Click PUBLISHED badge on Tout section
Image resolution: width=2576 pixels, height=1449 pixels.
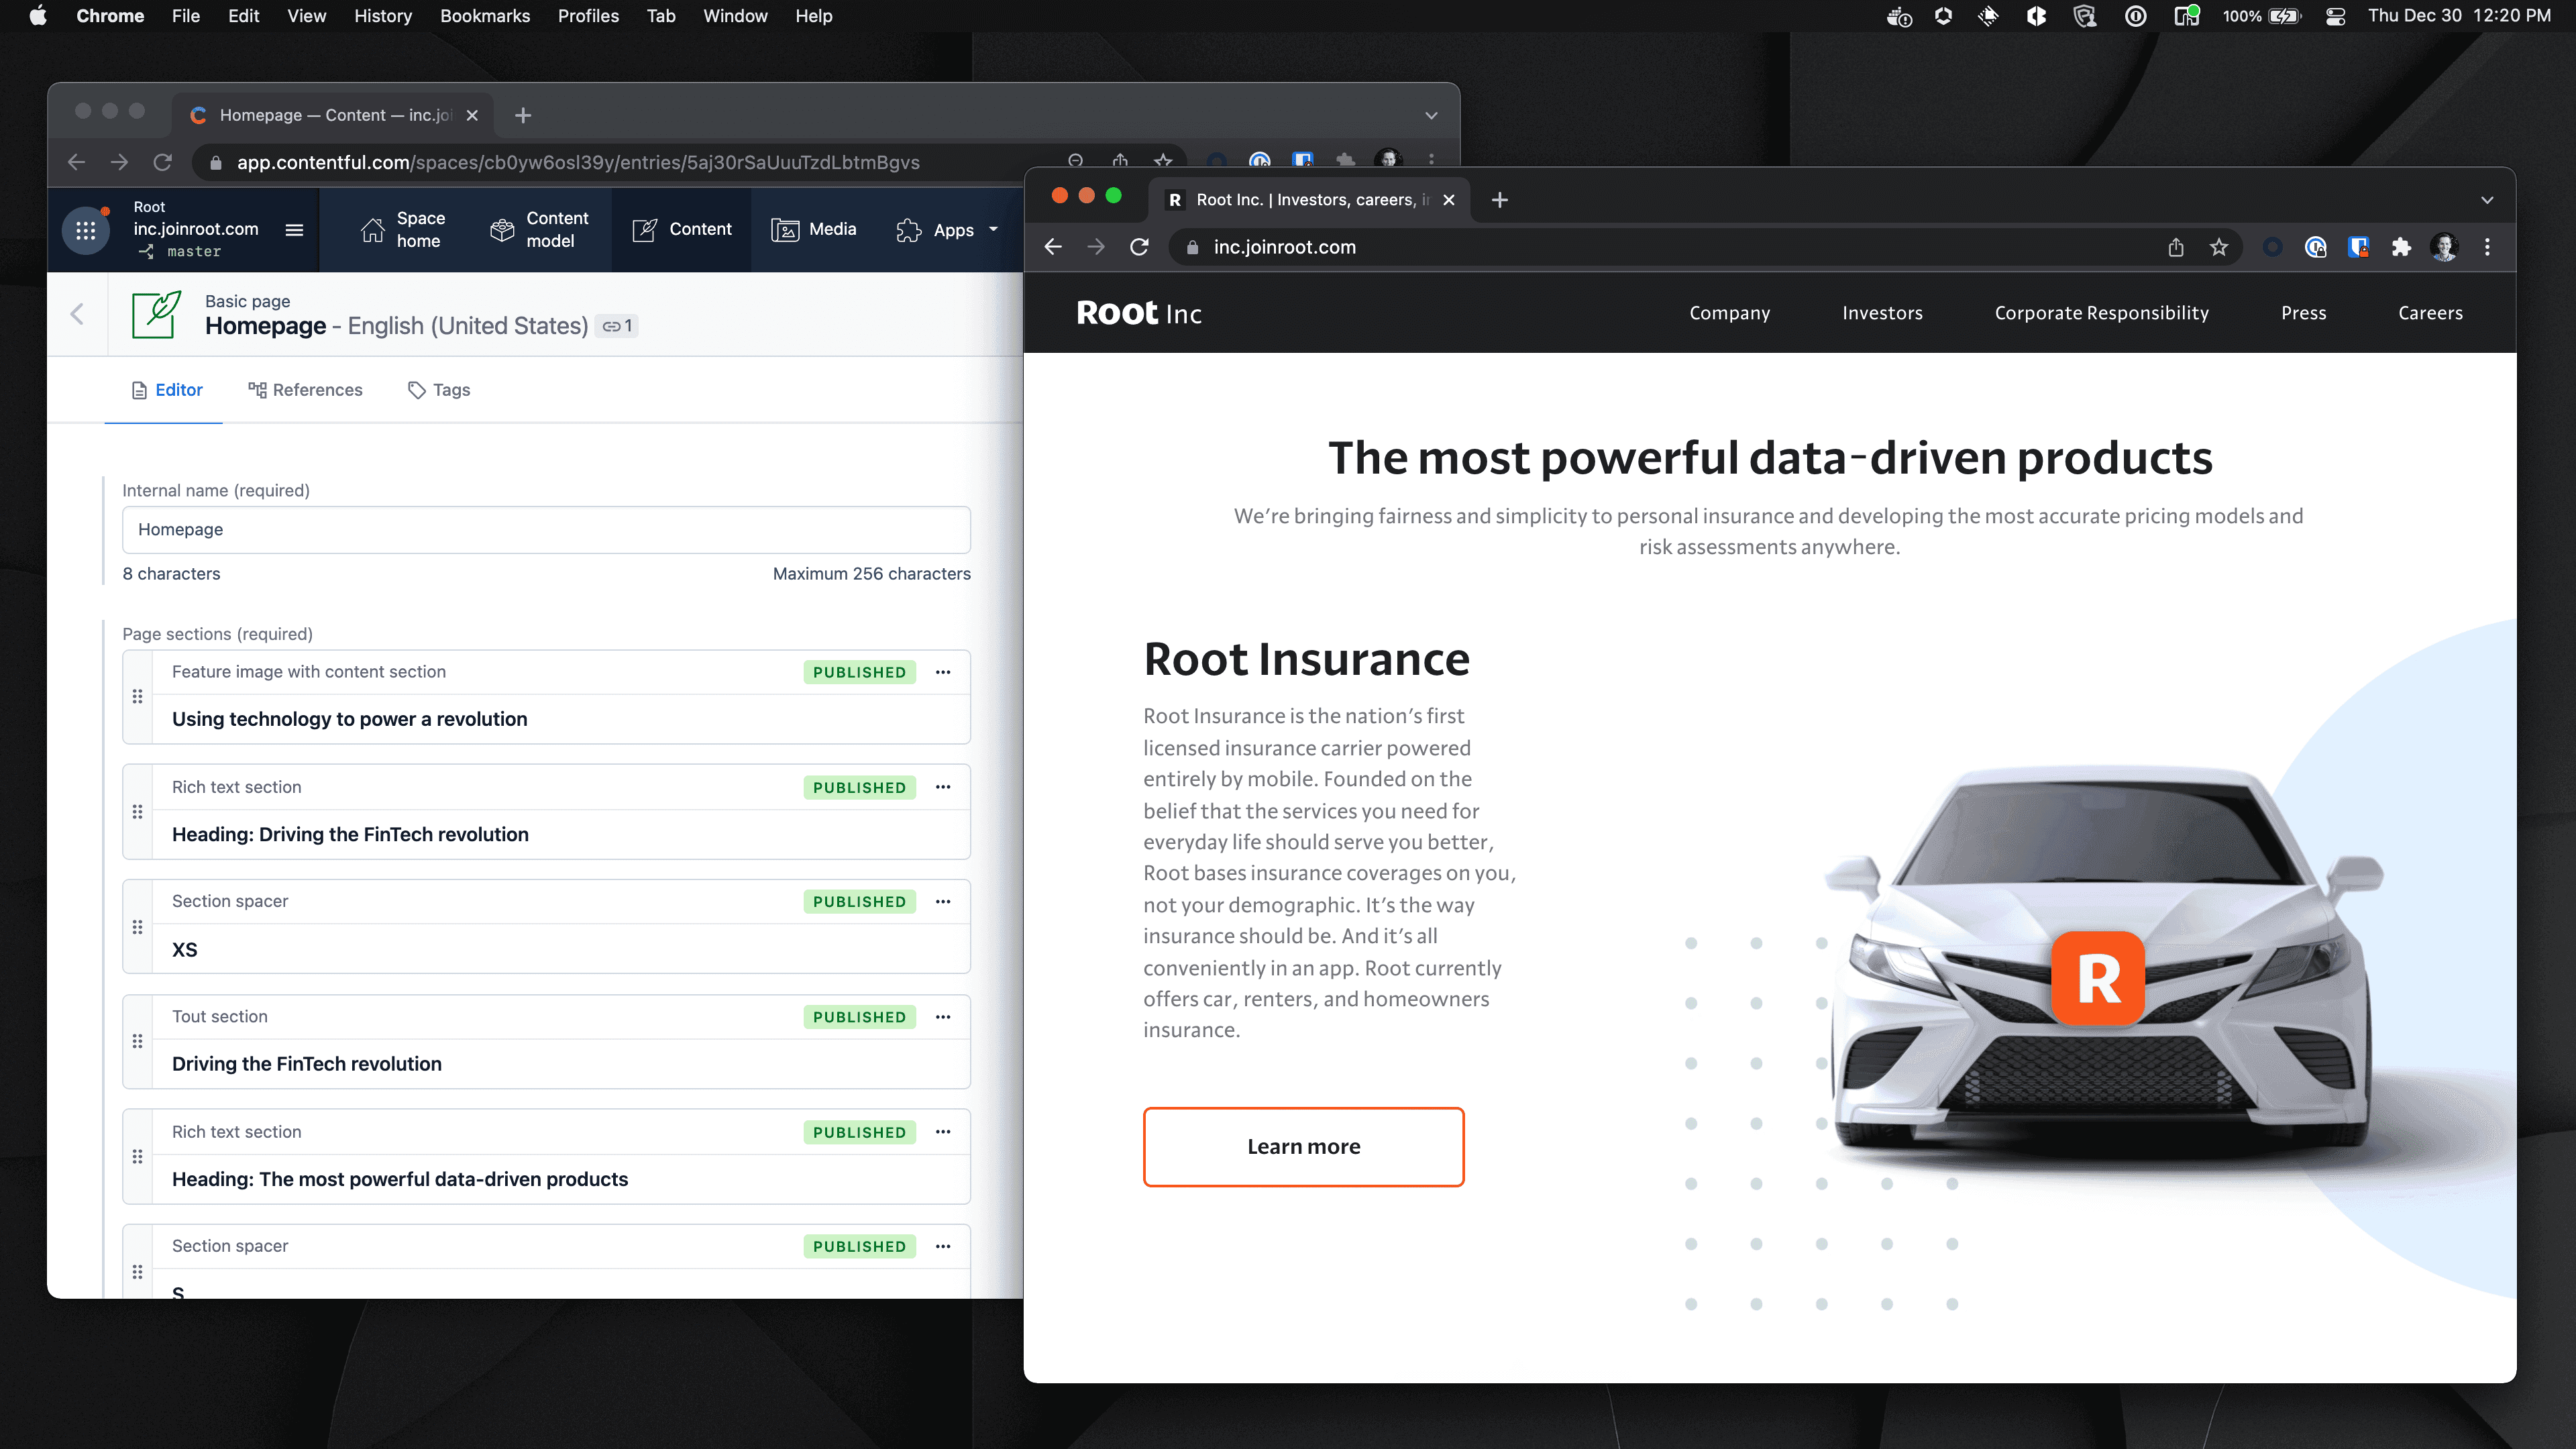859,1017
